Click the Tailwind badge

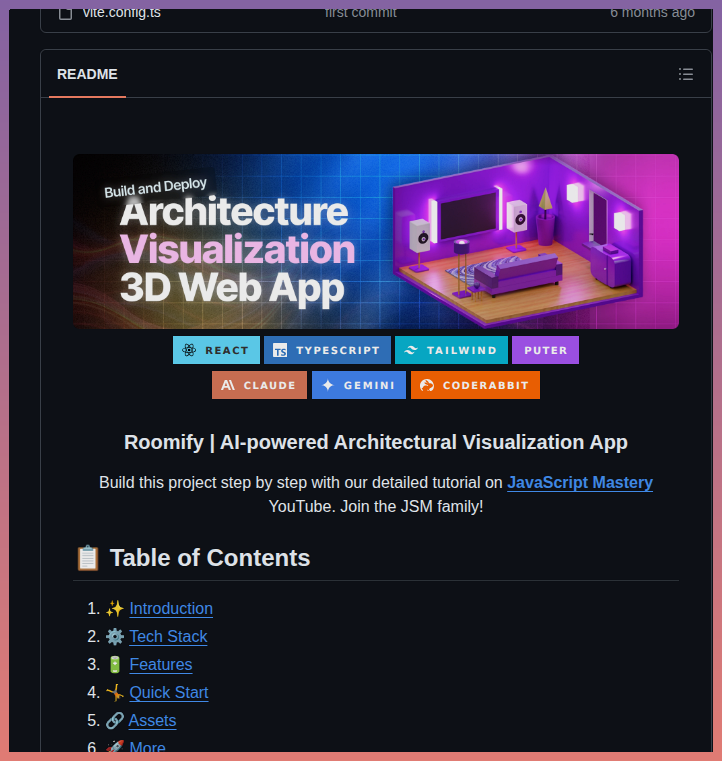(451, 350)
